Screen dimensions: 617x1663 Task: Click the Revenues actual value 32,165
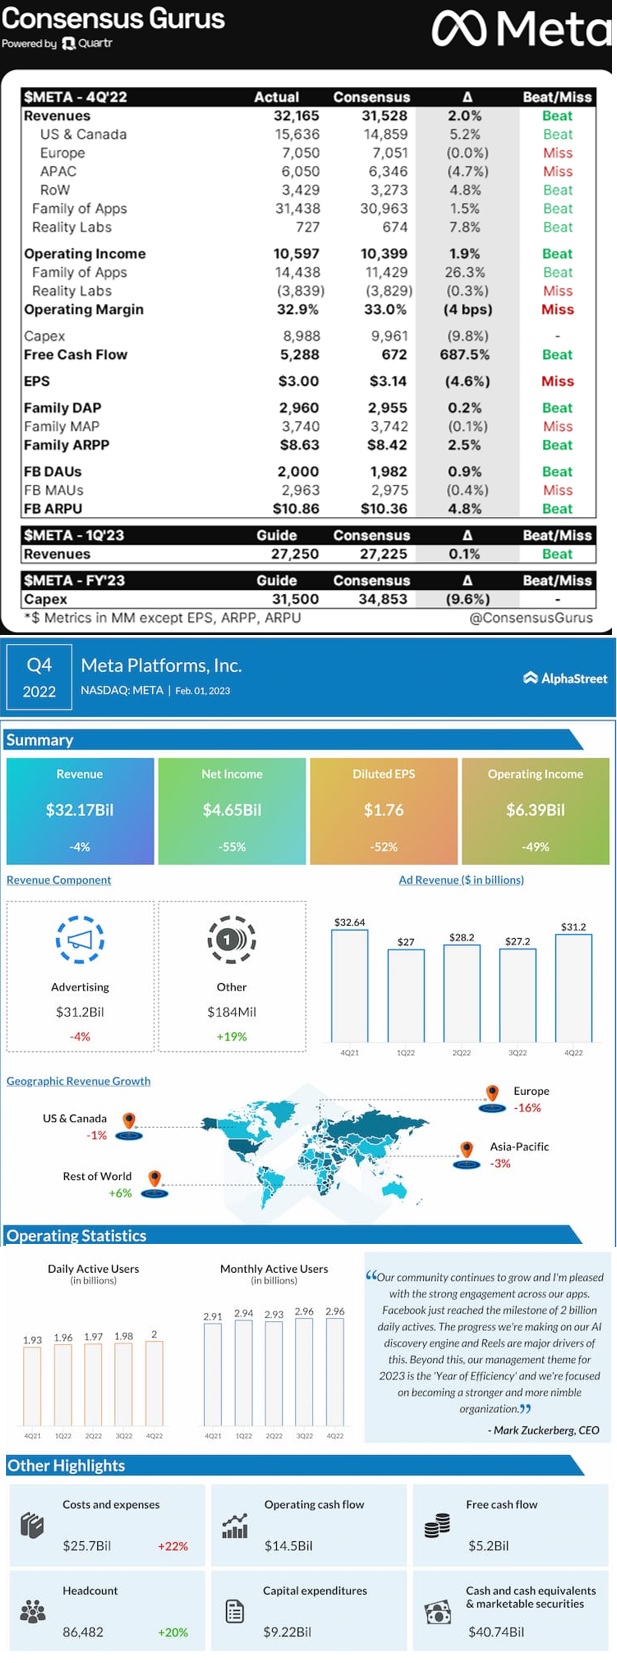(x=297, y=116)
